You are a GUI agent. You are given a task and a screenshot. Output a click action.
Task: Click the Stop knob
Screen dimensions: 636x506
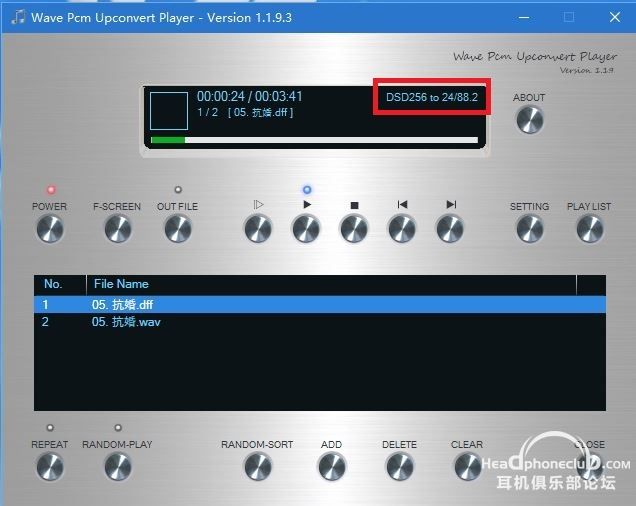point(354,229)
